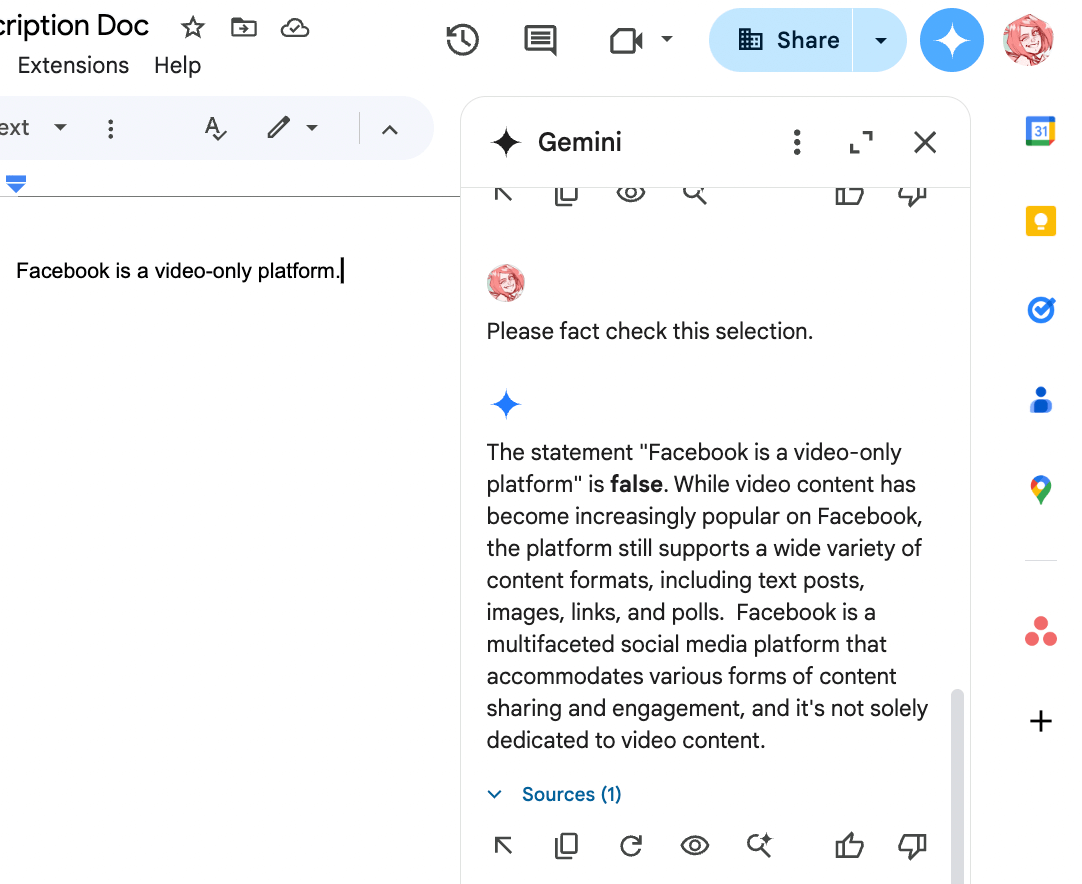Select the pencil editing mode icon

pyautogui.click(x=279, y=128)
